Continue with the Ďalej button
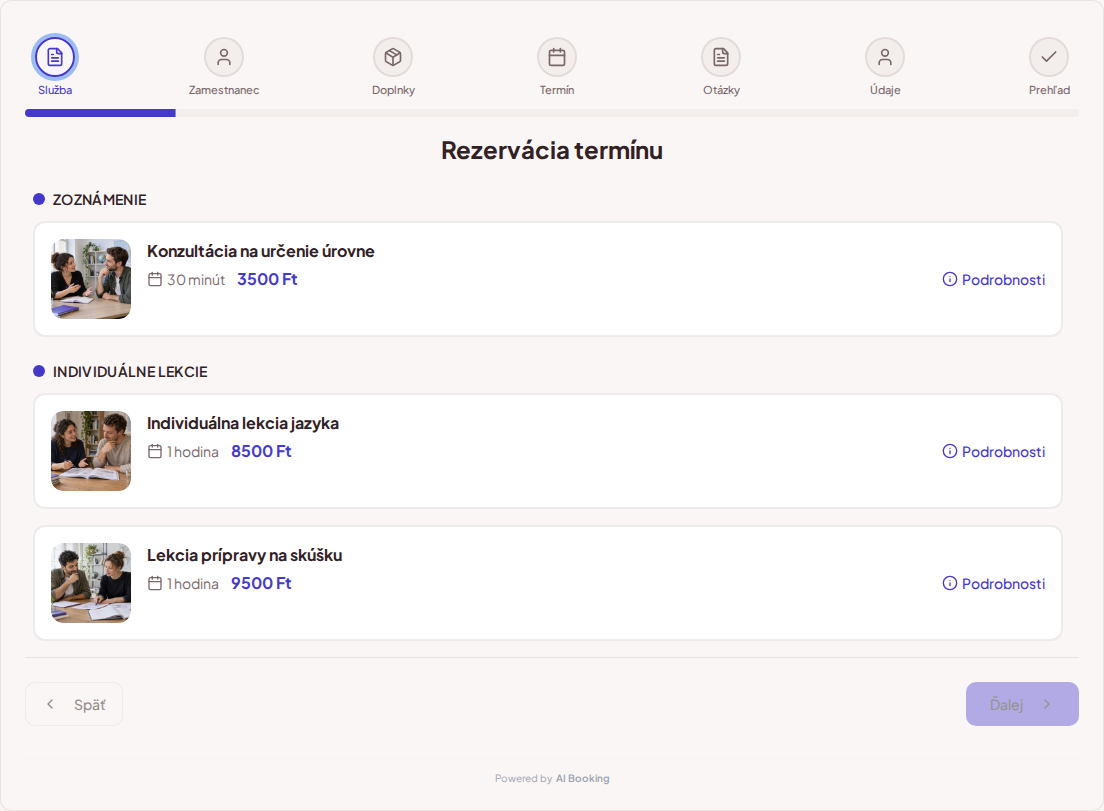Screen dimensions: 1104x811 pos(1022,704)
